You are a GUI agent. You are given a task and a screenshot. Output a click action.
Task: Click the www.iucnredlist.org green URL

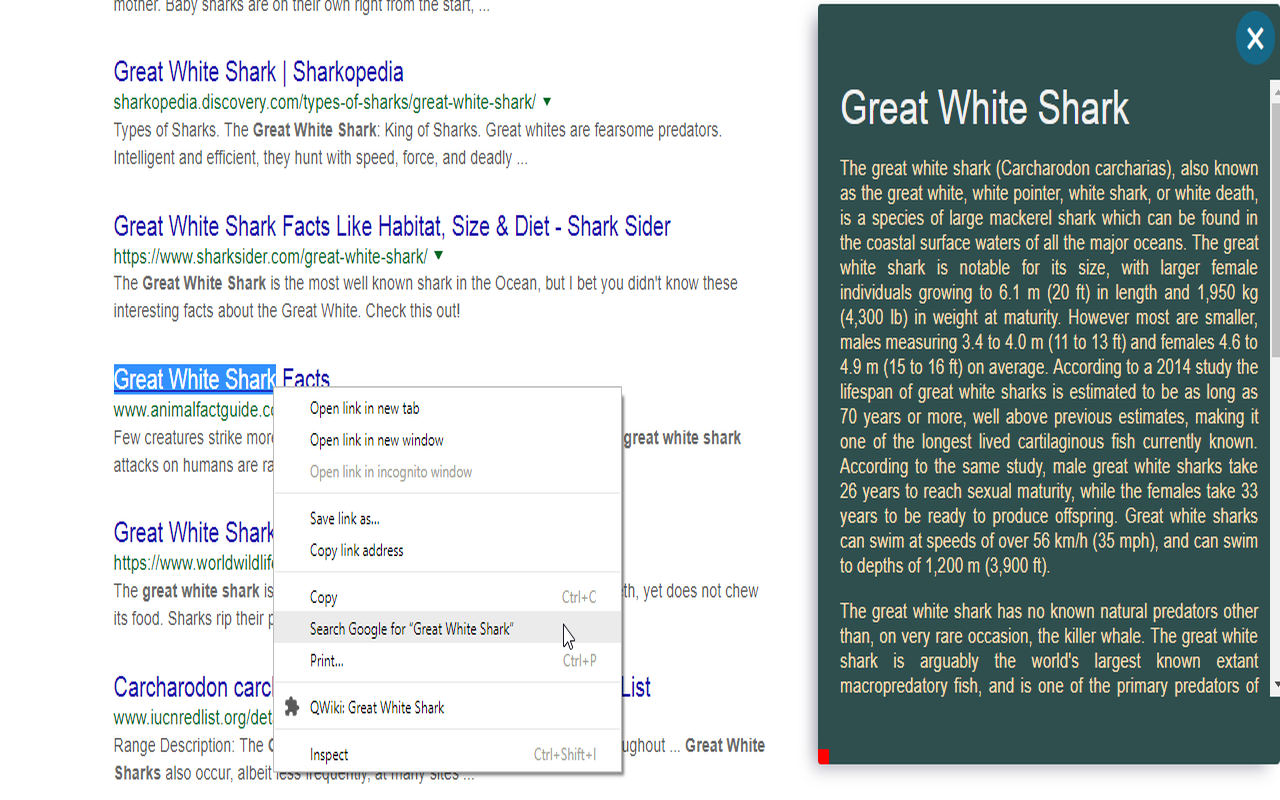[x=193, y=718]
